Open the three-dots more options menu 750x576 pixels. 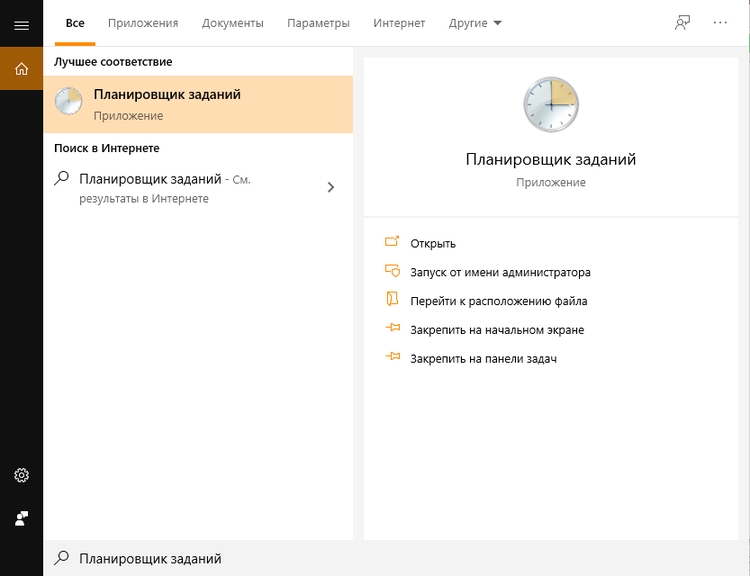(x=720, y=22)
